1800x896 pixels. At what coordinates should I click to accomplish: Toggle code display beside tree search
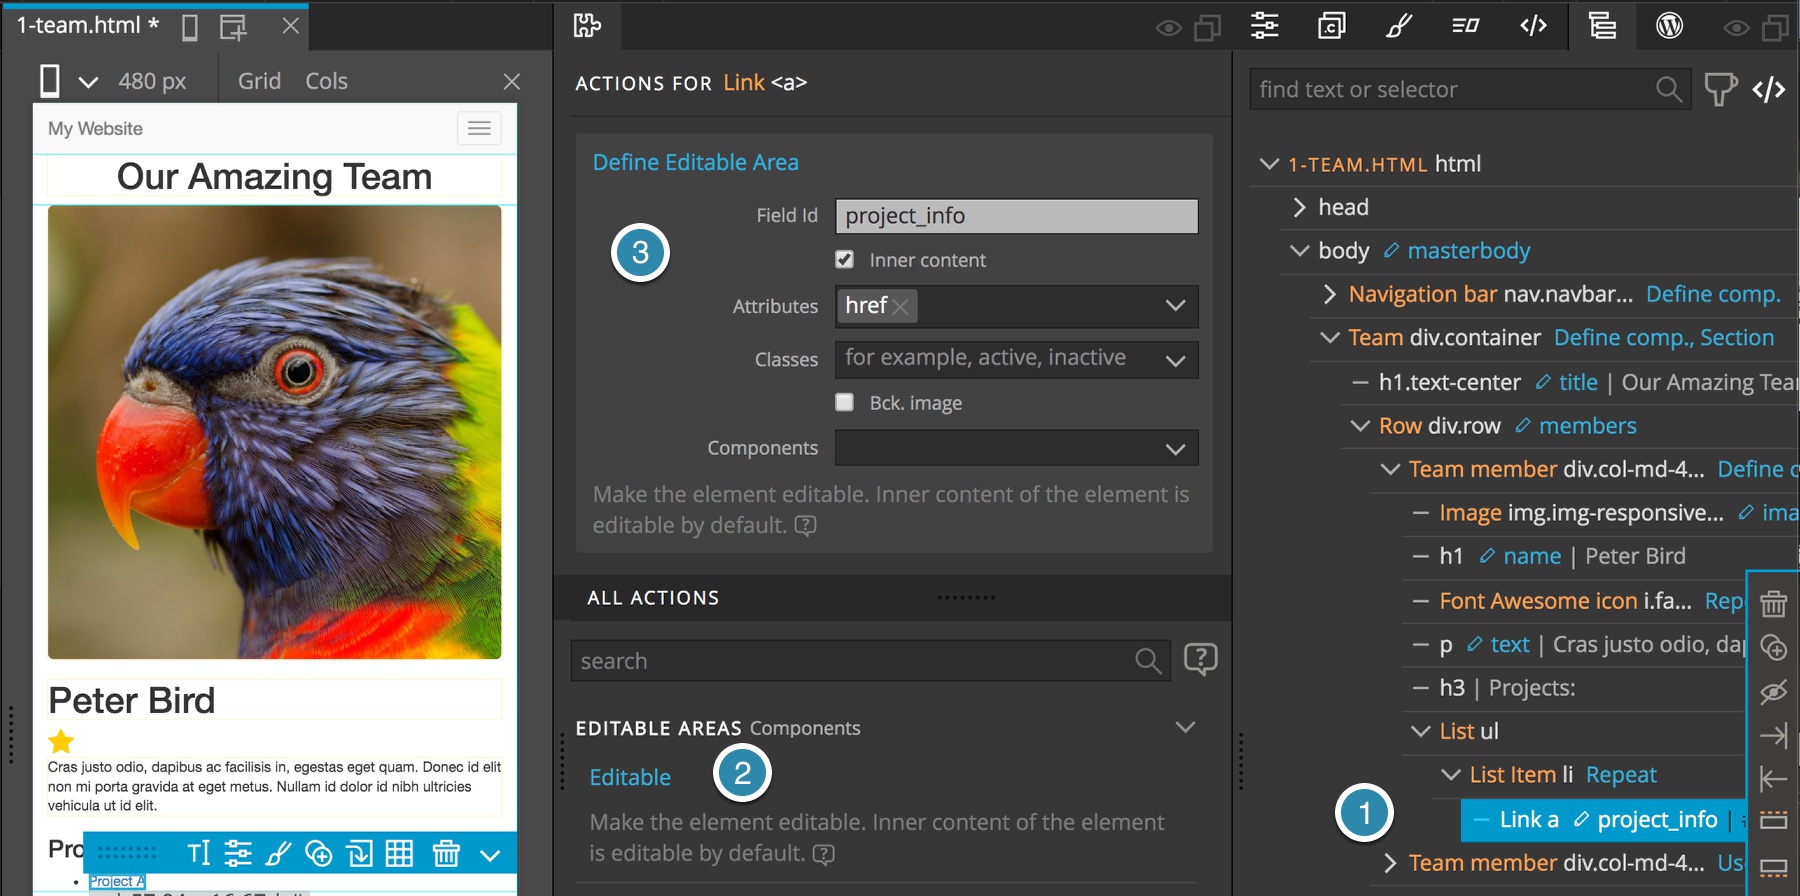tap(1768, 89)
